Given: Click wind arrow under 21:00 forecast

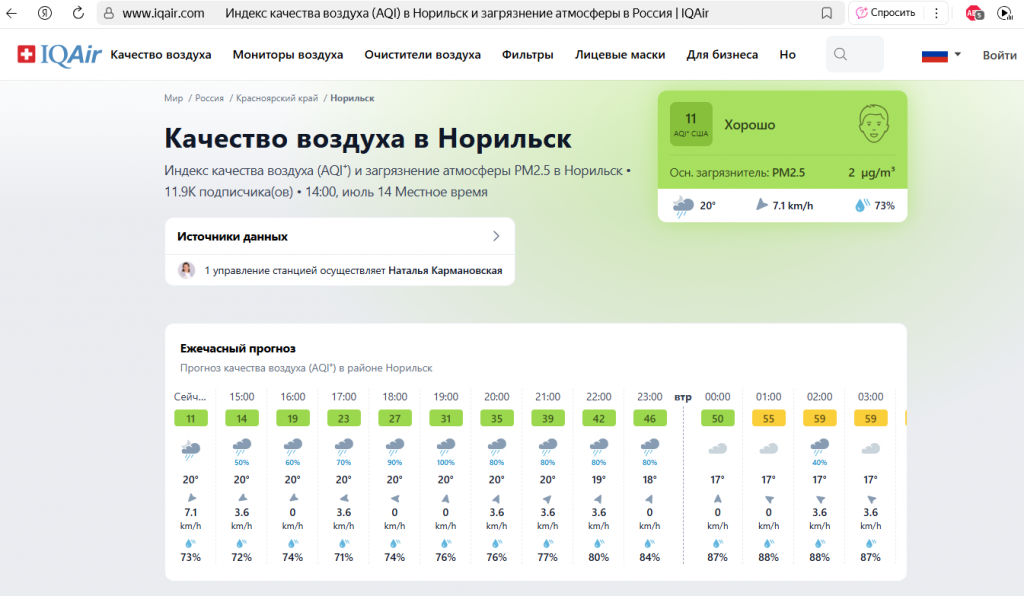Looking at the screenshot, I should click(548, 498).
